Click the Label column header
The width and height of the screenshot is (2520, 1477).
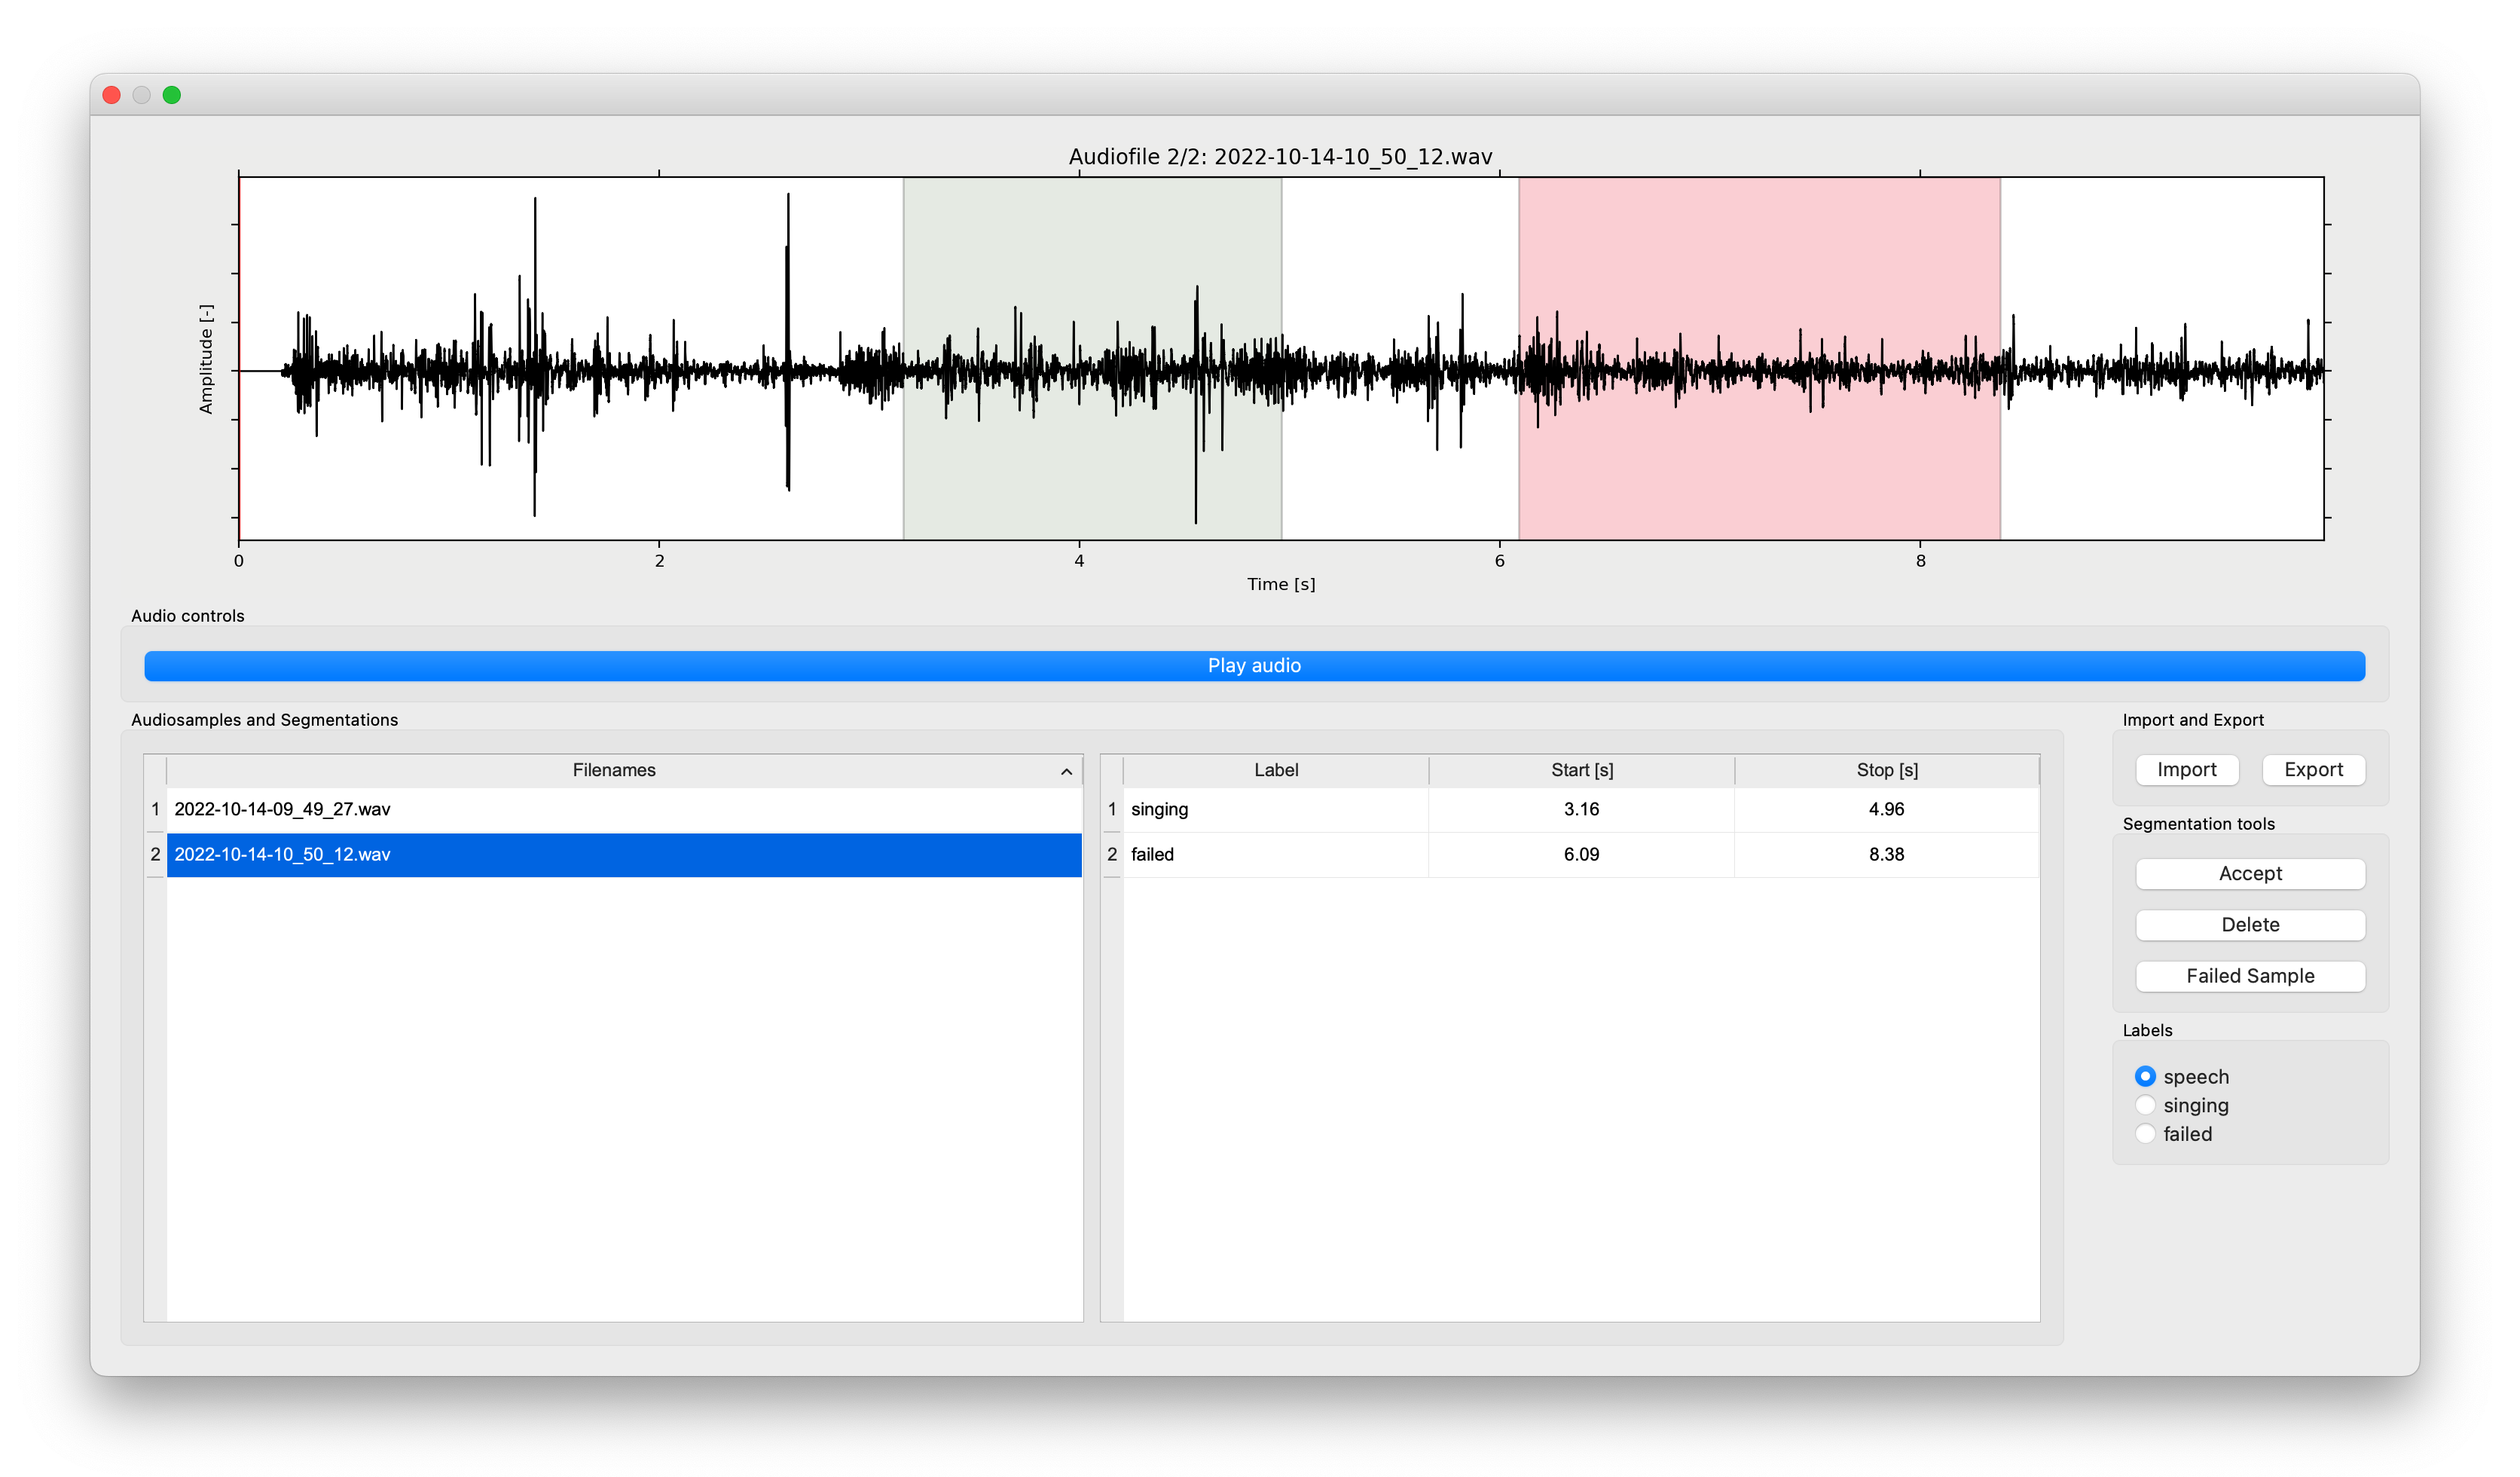1276,770
